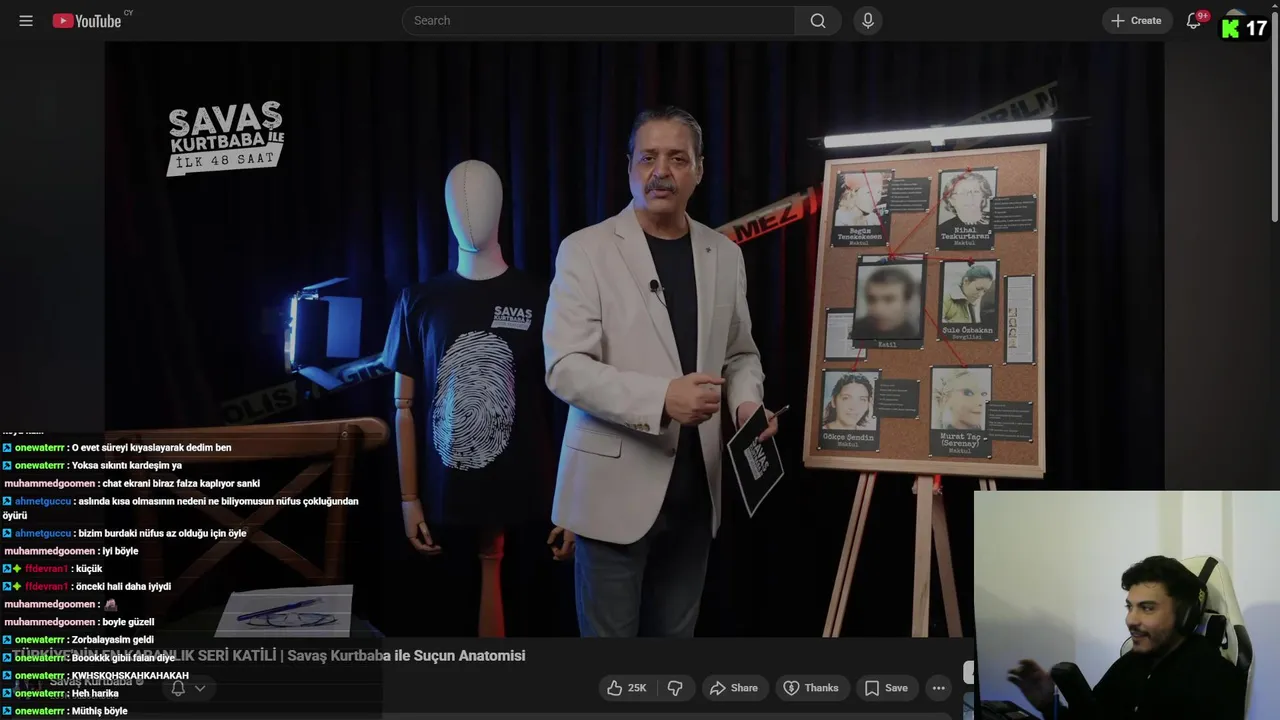The height and width of the screenshot is (720, 1280).
Task: Open the YouTube guide hamburger menu
Action: 26,20
